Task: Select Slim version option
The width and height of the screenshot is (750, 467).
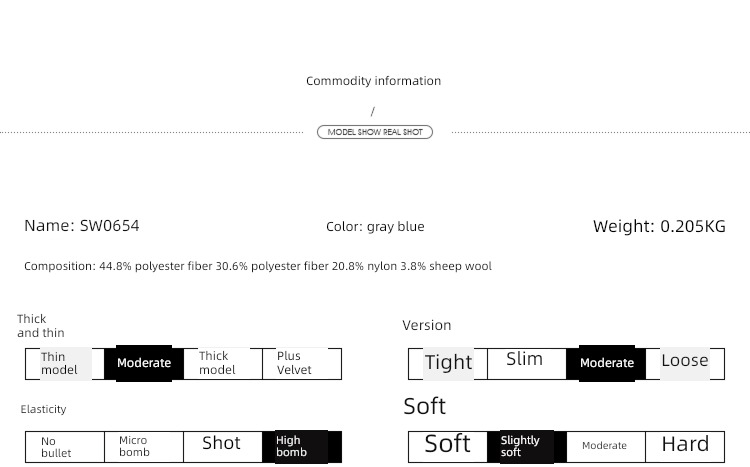Action: point(527,364)
